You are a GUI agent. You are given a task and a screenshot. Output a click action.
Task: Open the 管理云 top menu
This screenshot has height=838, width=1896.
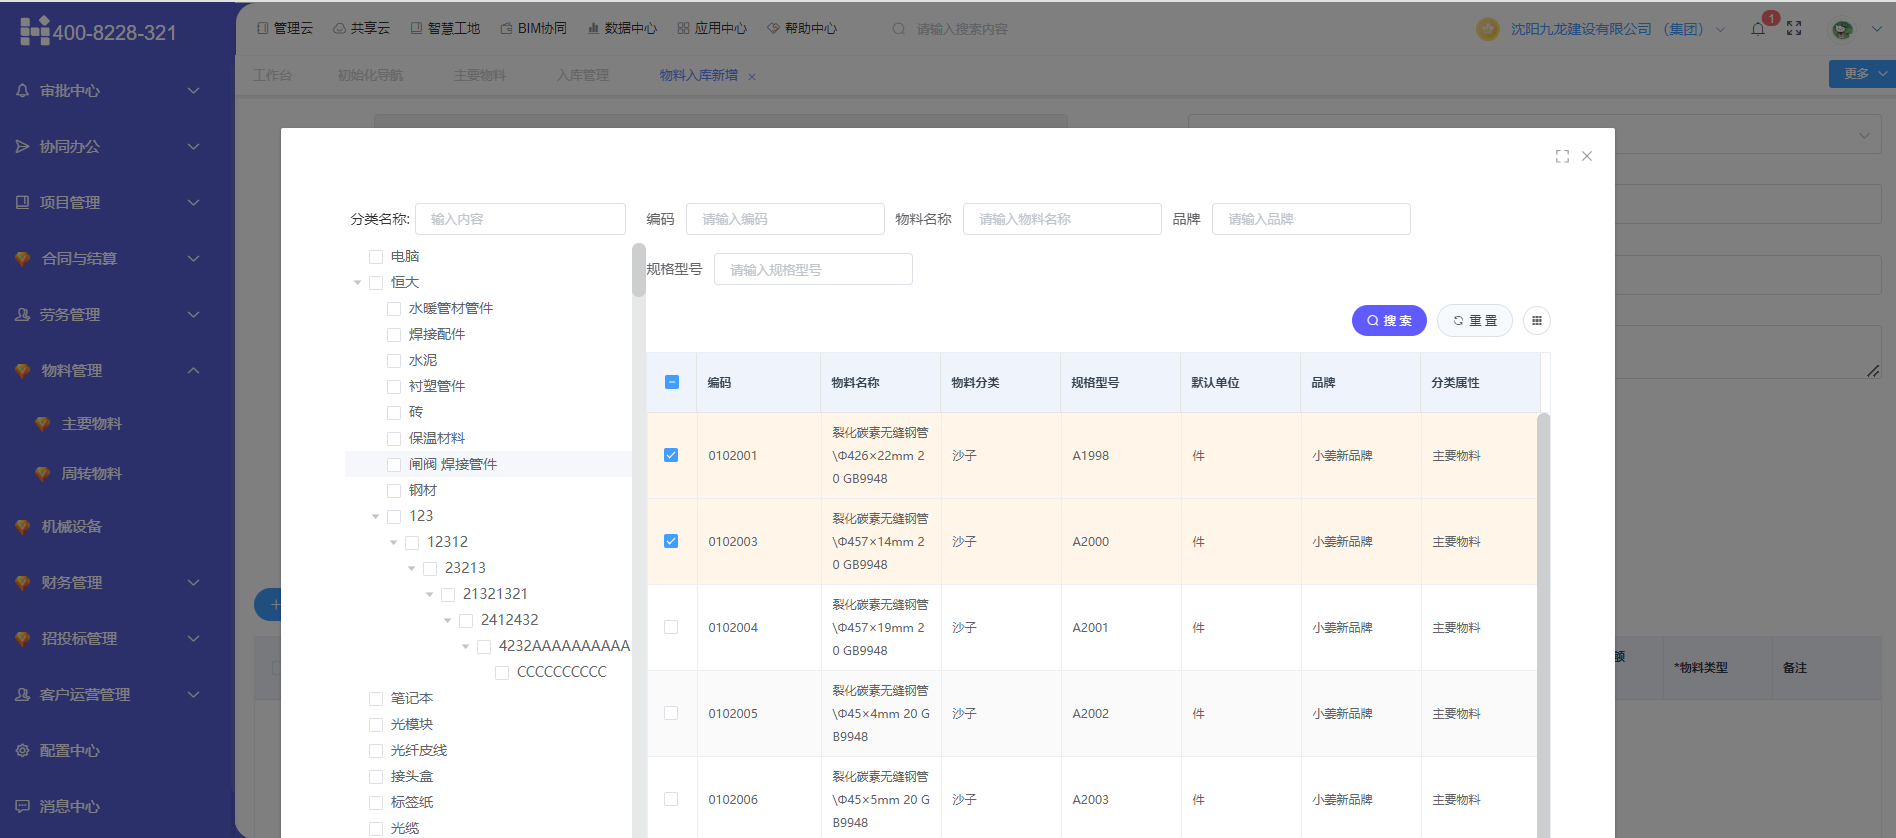click(285, 29)
